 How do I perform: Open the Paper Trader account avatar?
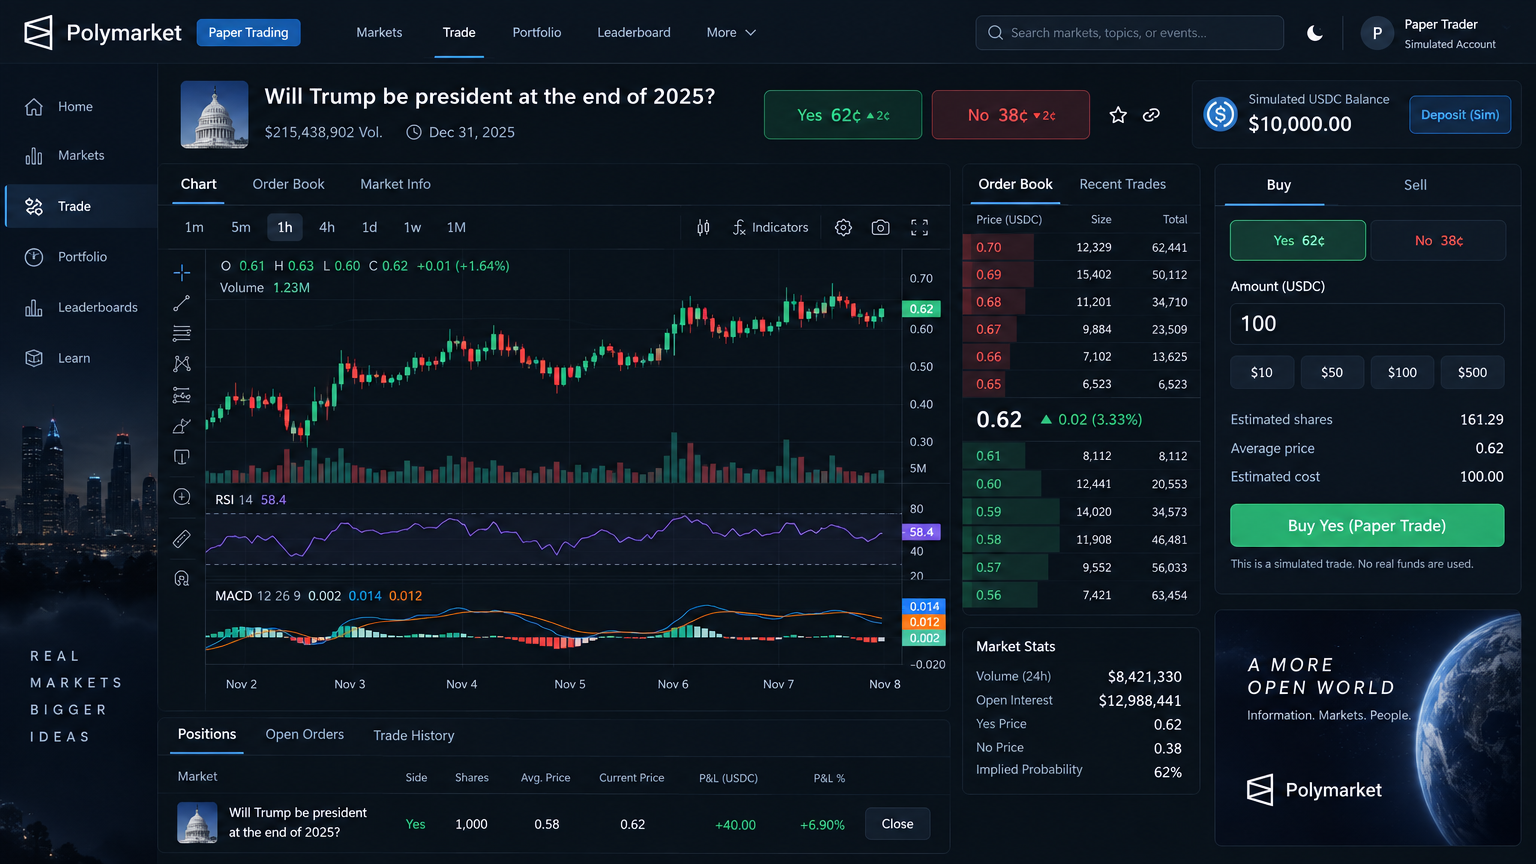1377,33
